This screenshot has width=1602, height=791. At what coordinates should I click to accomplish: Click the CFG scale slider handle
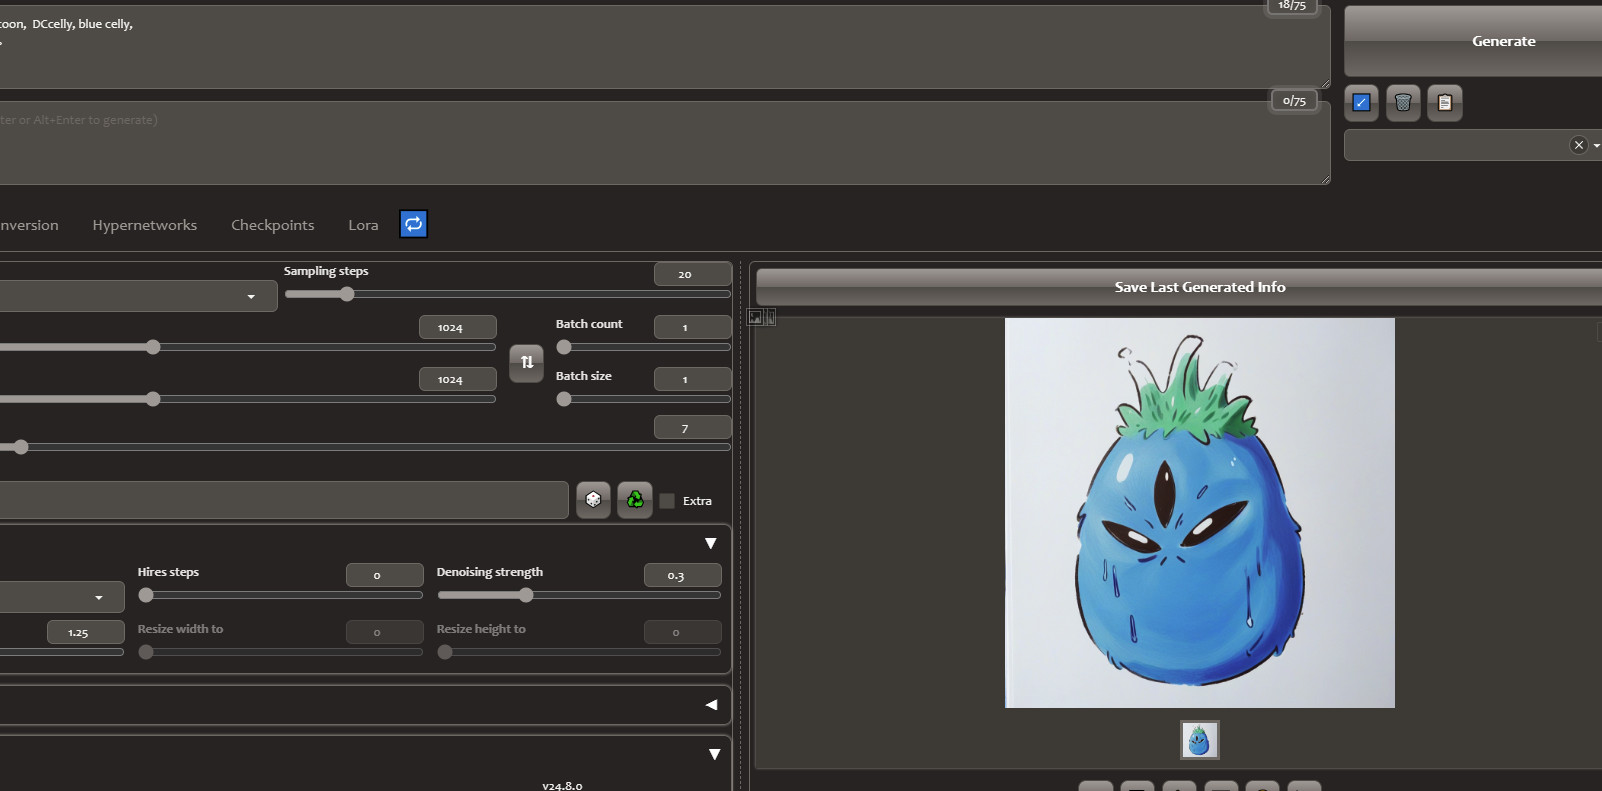21,447
